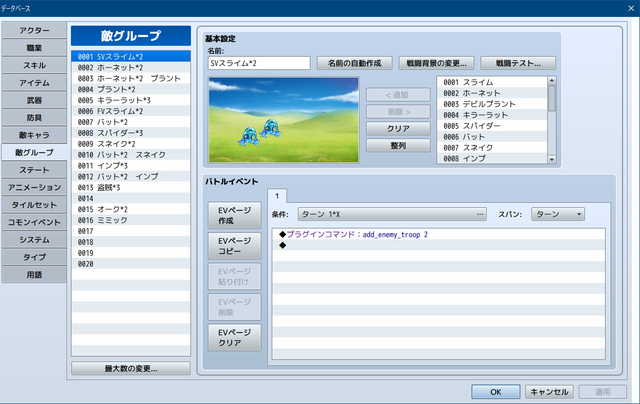Click the クリア button
The image size is (640, 404).
click(398, 129)
